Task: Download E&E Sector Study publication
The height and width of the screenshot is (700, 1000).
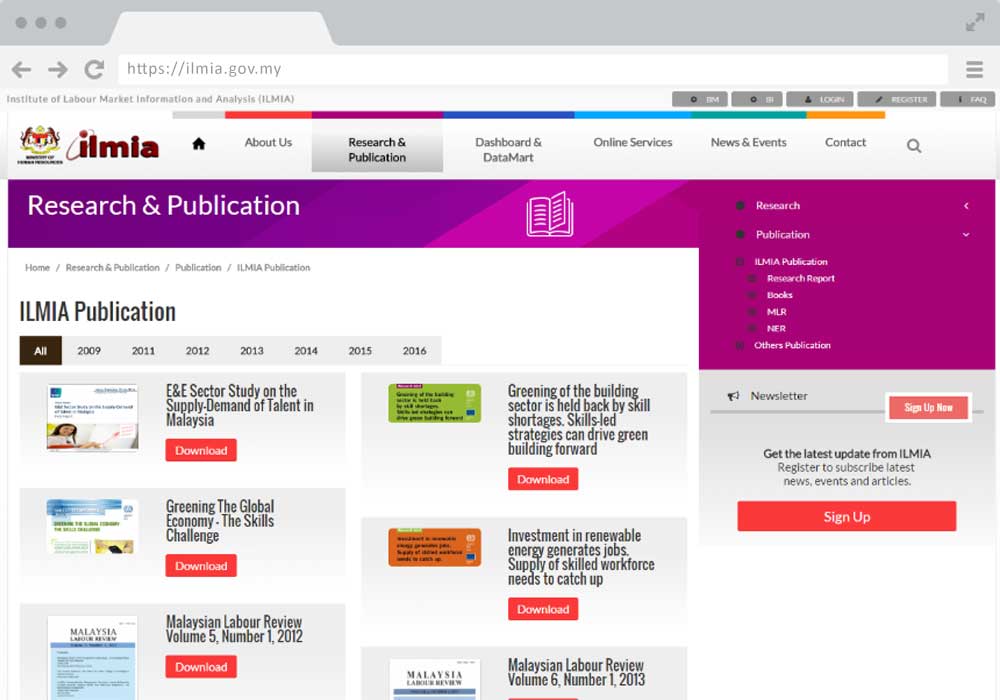Action: pyautogui.click(x=201, y=450)
